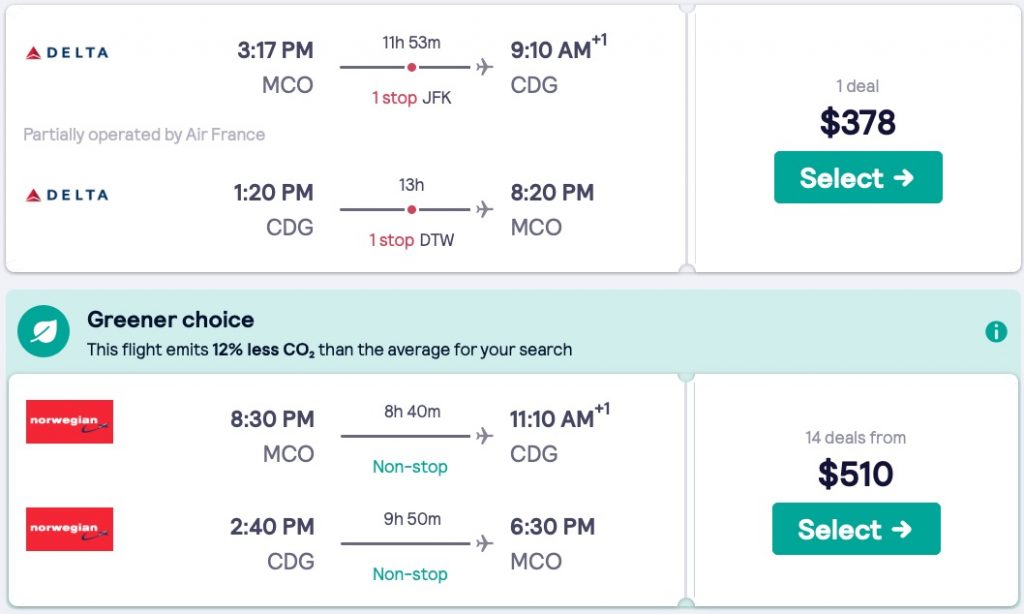Click the Norwegian logo on the outbound flight
1024x614 pixels.
click(x=70, y=421)
